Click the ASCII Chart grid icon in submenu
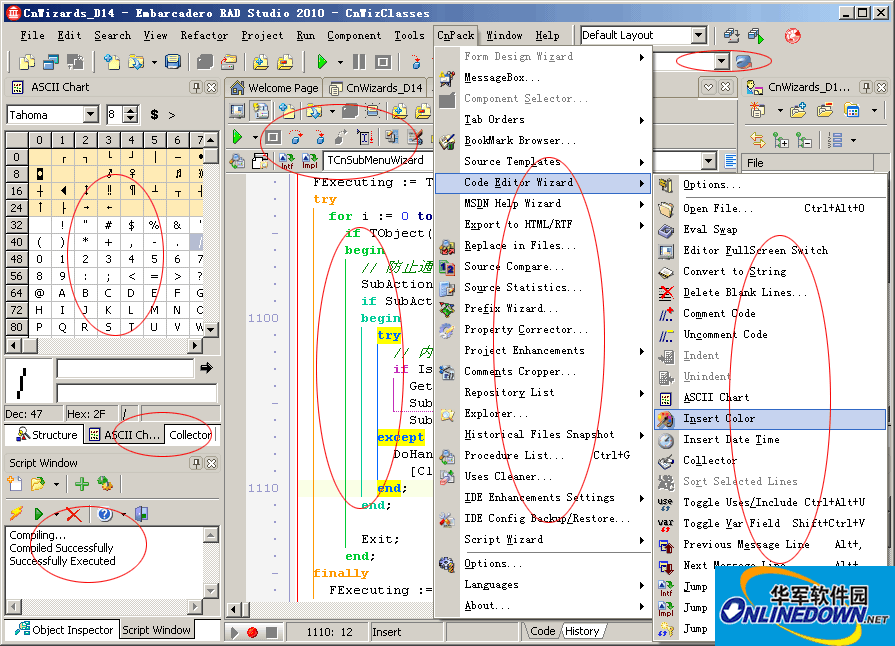This screenshot has width=895, height=646. (666, 398)
